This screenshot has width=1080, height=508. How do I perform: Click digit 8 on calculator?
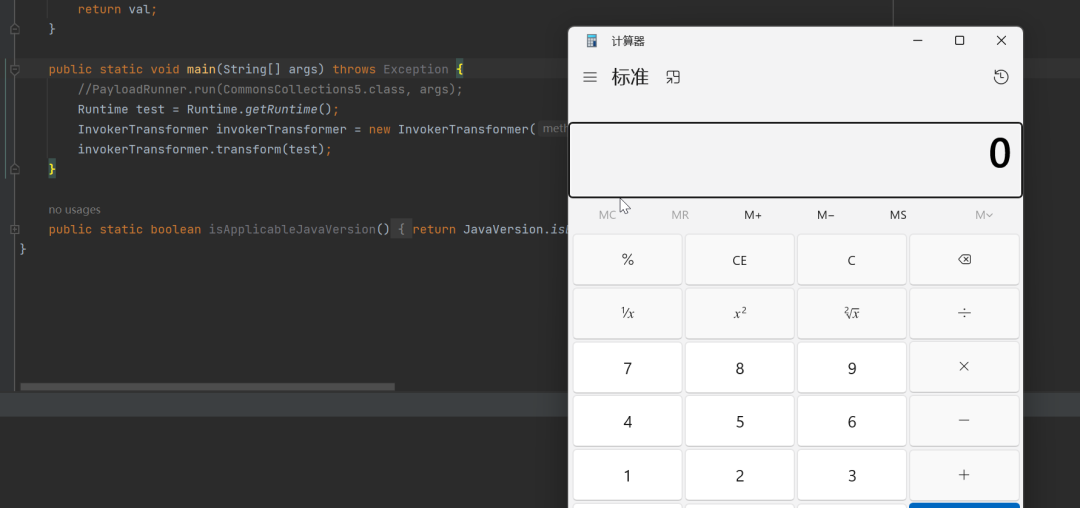tap(740, 368)
